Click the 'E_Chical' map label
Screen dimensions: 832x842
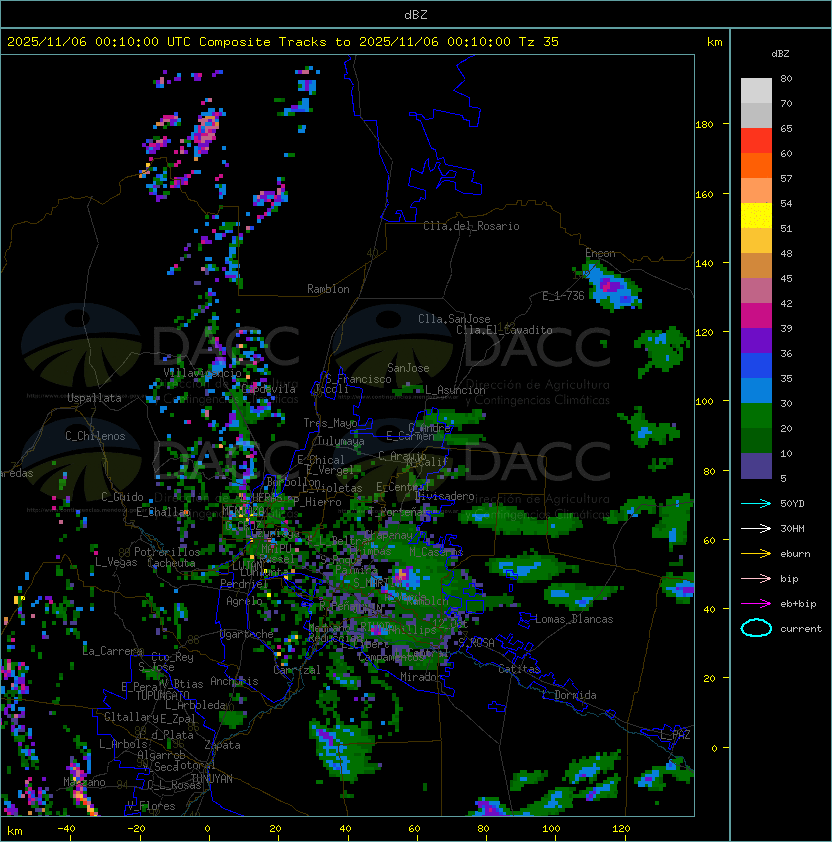[x=321, y=460]
